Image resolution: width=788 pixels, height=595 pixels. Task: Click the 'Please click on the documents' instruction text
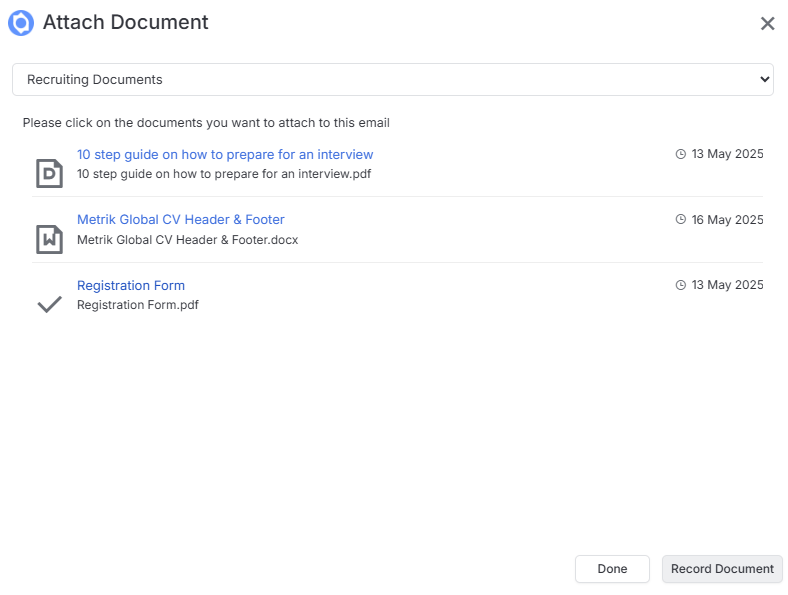[206, 123]
